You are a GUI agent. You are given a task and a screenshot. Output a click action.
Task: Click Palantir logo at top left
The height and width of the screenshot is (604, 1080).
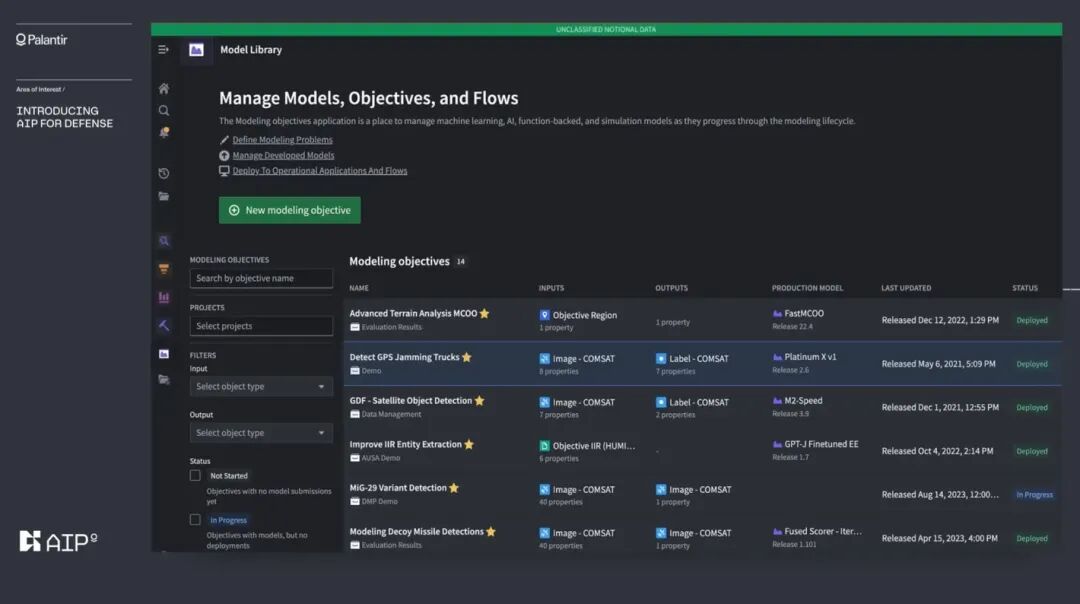point(41,40)
